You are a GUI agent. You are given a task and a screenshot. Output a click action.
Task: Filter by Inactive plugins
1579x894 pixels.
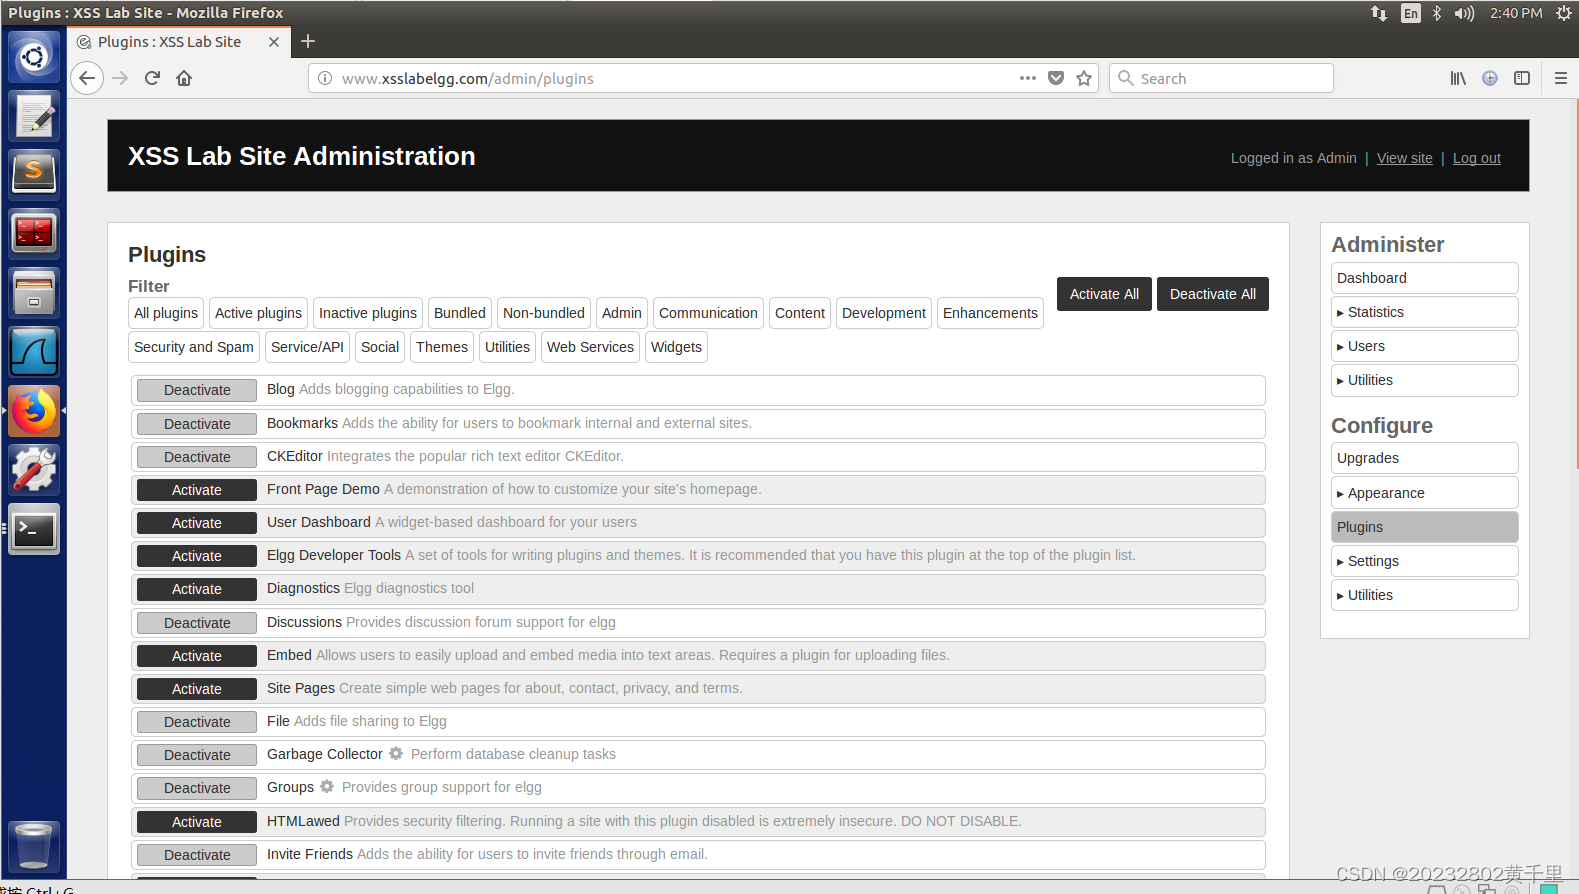(368, 313)
